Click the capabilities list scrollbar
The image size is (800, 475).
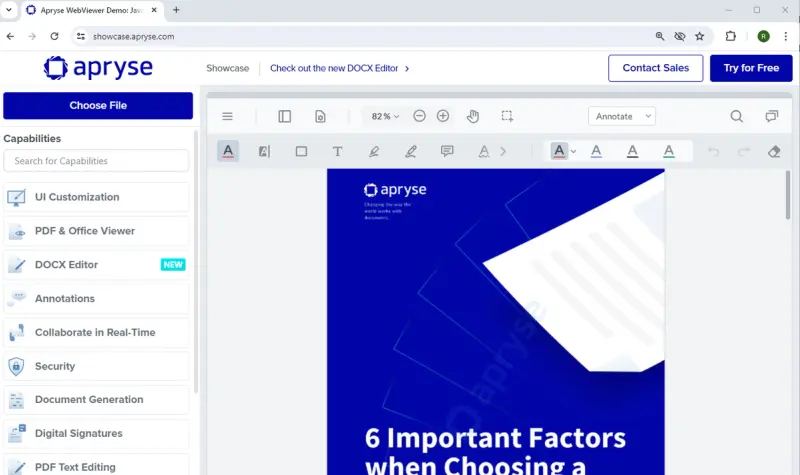(196, 261)
